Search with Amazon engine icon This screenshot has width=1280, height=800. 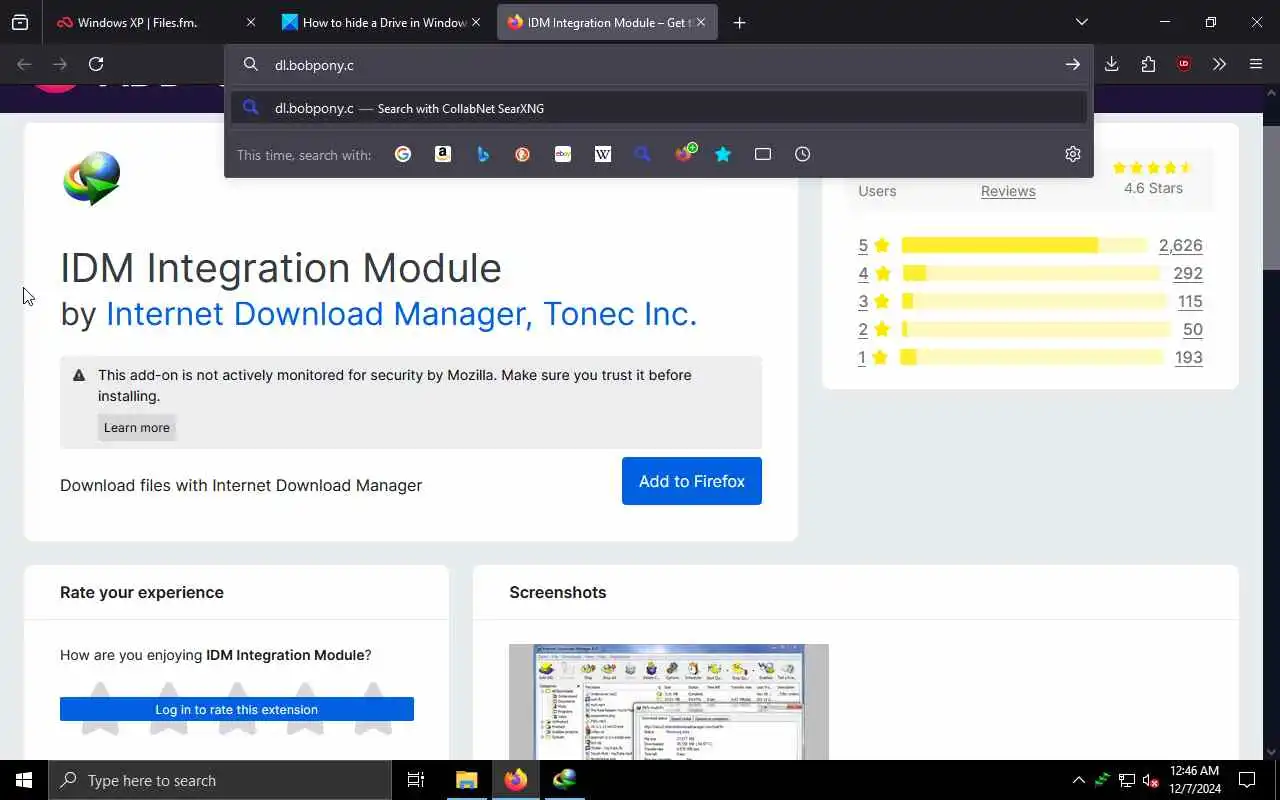point(443,154)
